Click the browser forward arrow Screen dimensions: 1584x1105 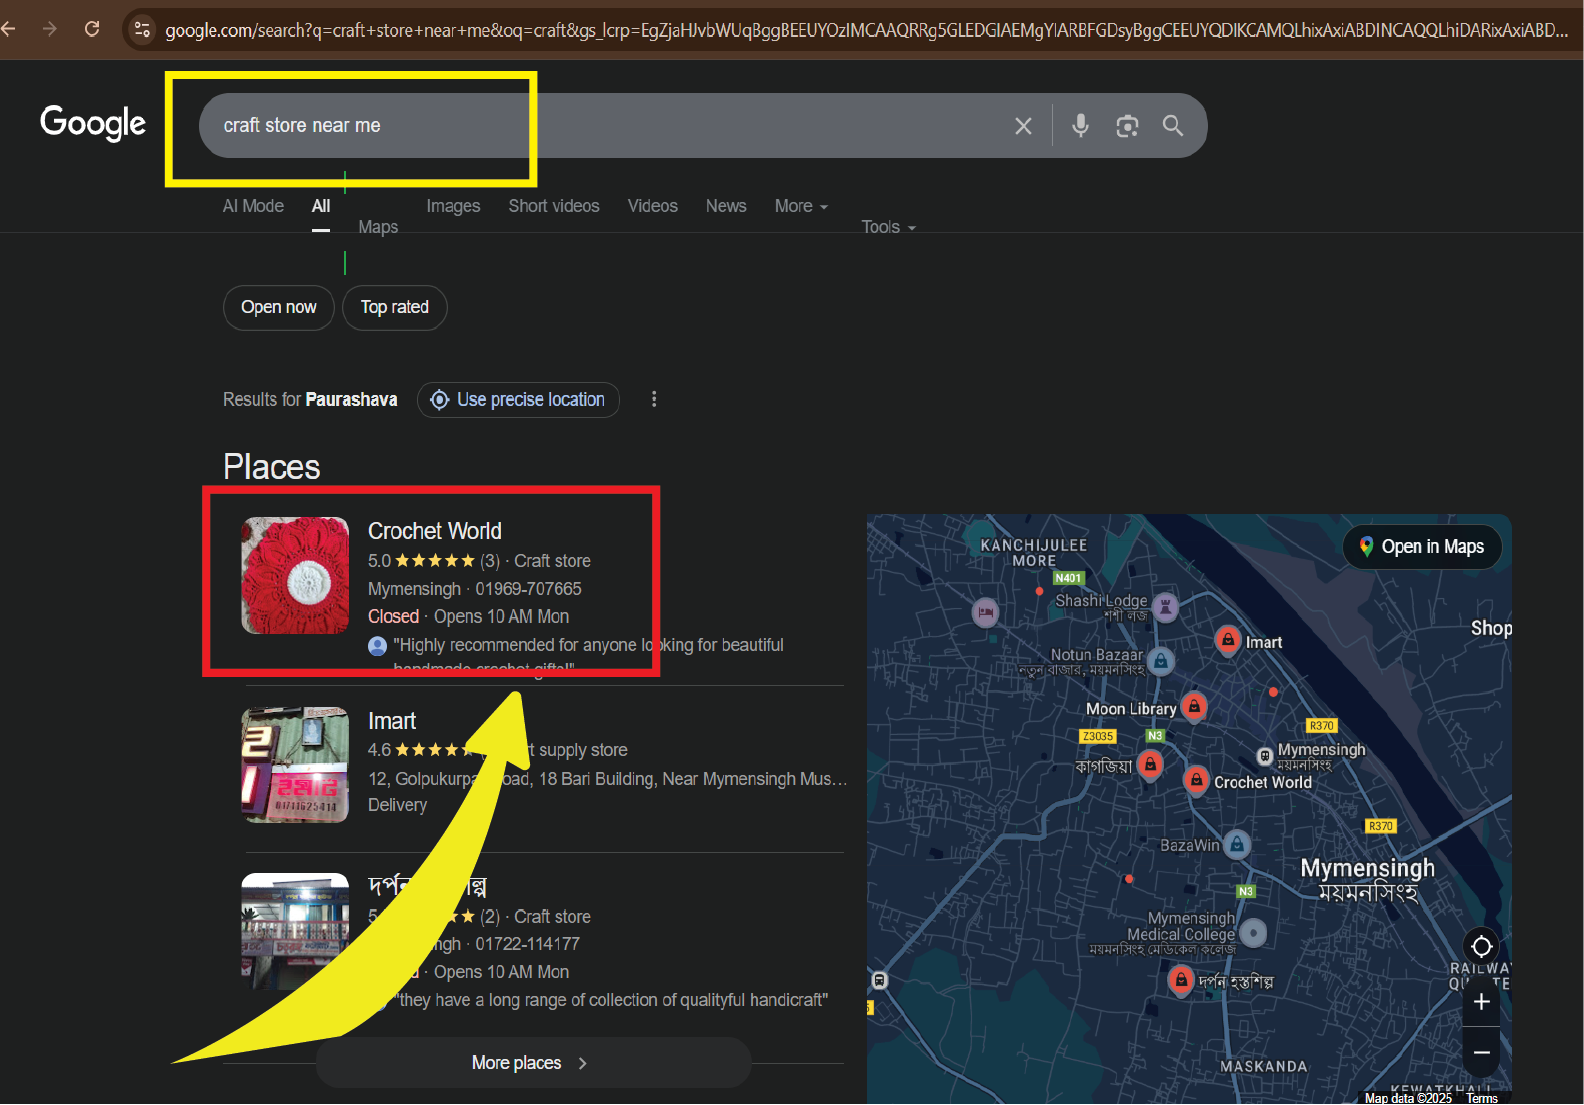[x=50, y=29]
